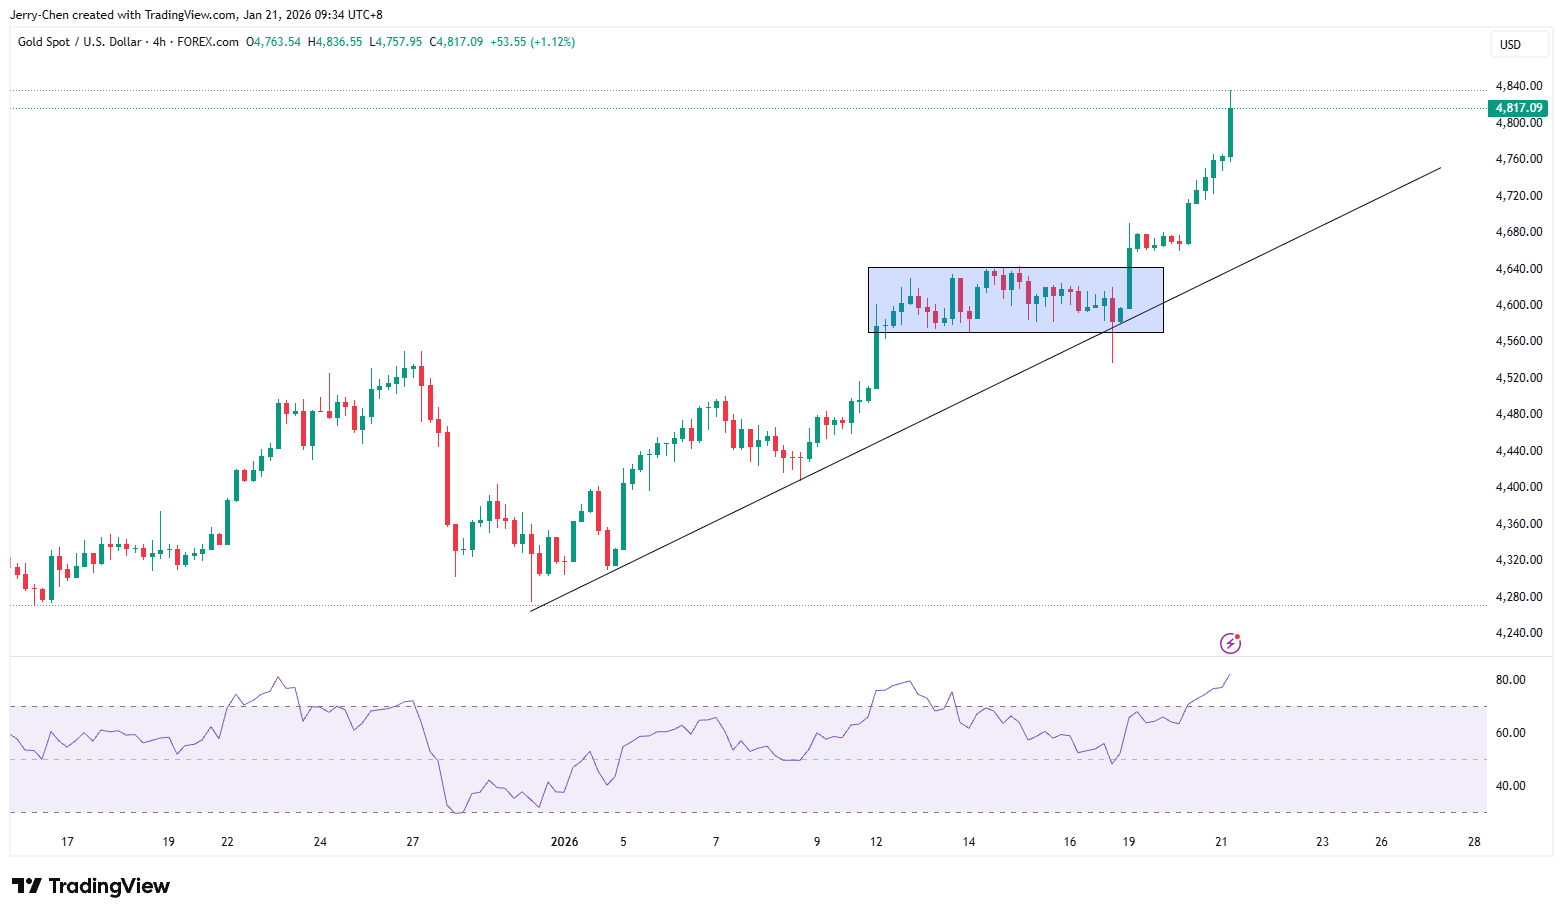Click the 4,280.00 price axis label
The height and width of the screenshot is (916, 1563).
tap(1518, 597)
